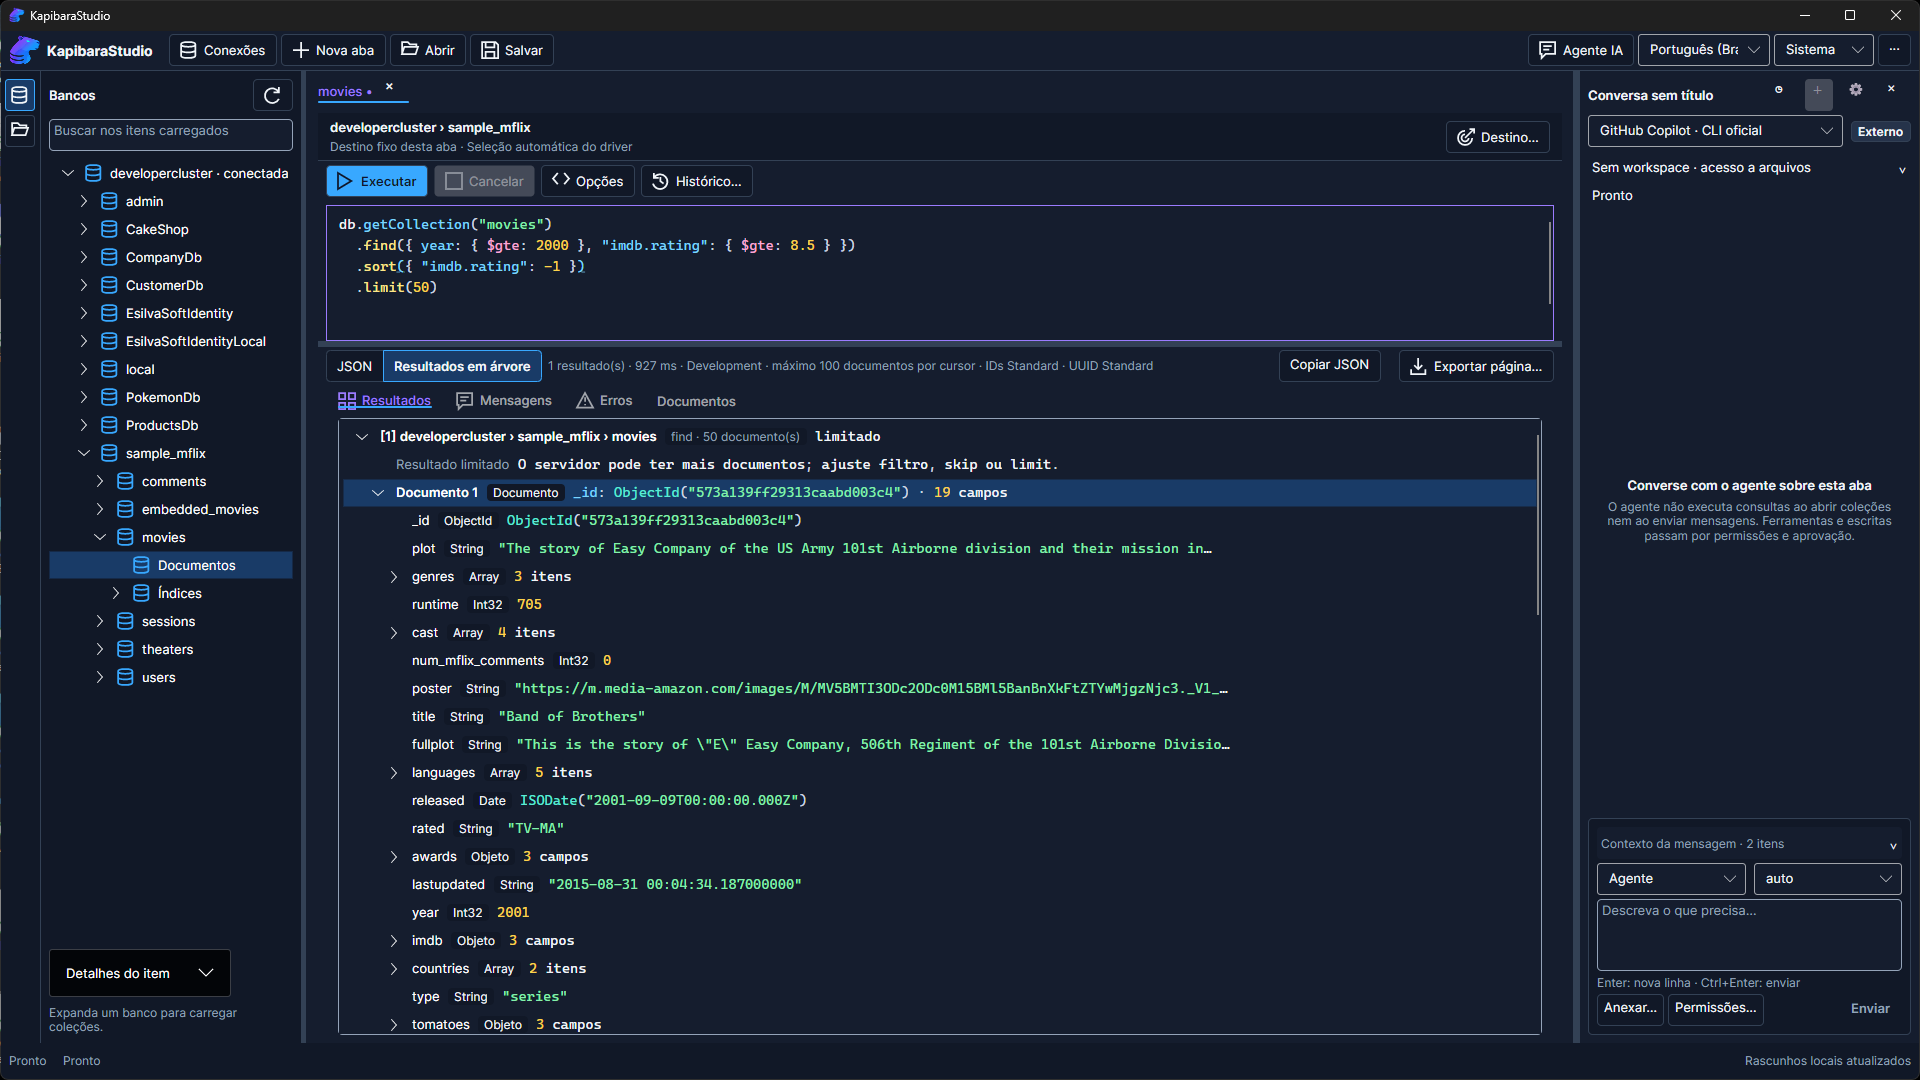1920x1080 pixels.
Task: Click Exportar página button
Action: [1476, 366]
